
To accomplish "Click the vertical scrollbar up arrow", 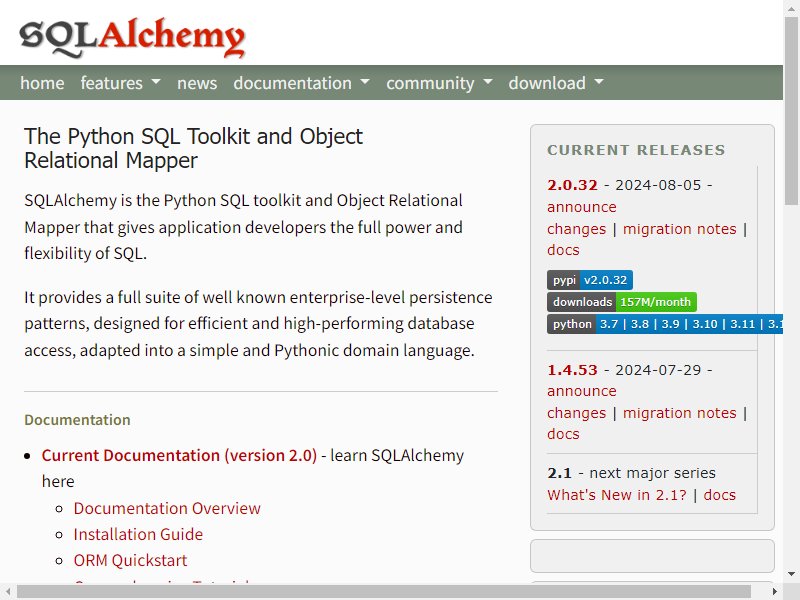I will 791,8.
